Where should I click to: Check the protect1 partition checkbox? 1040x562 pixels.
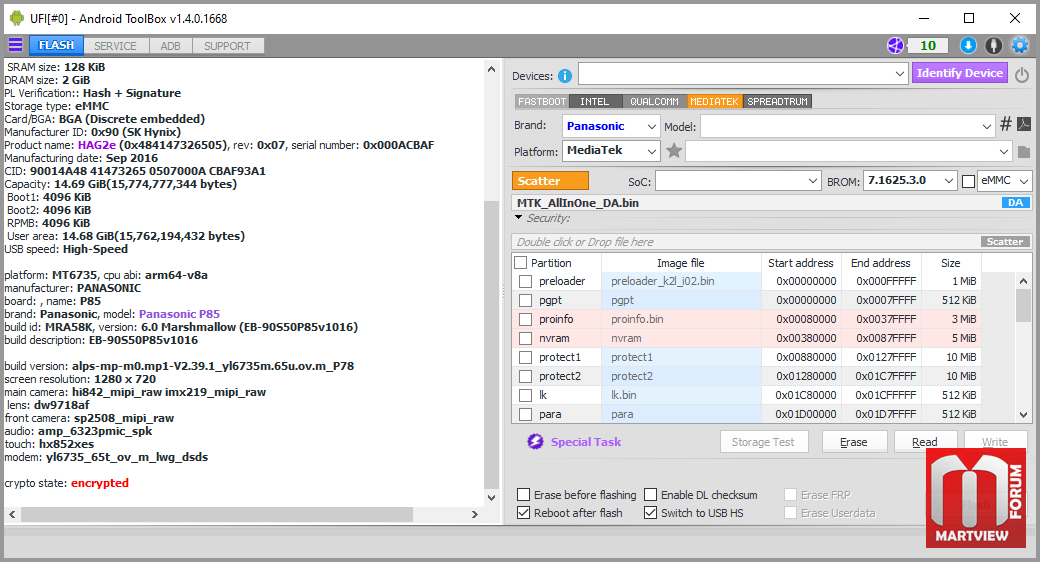(x=525, y=357)
